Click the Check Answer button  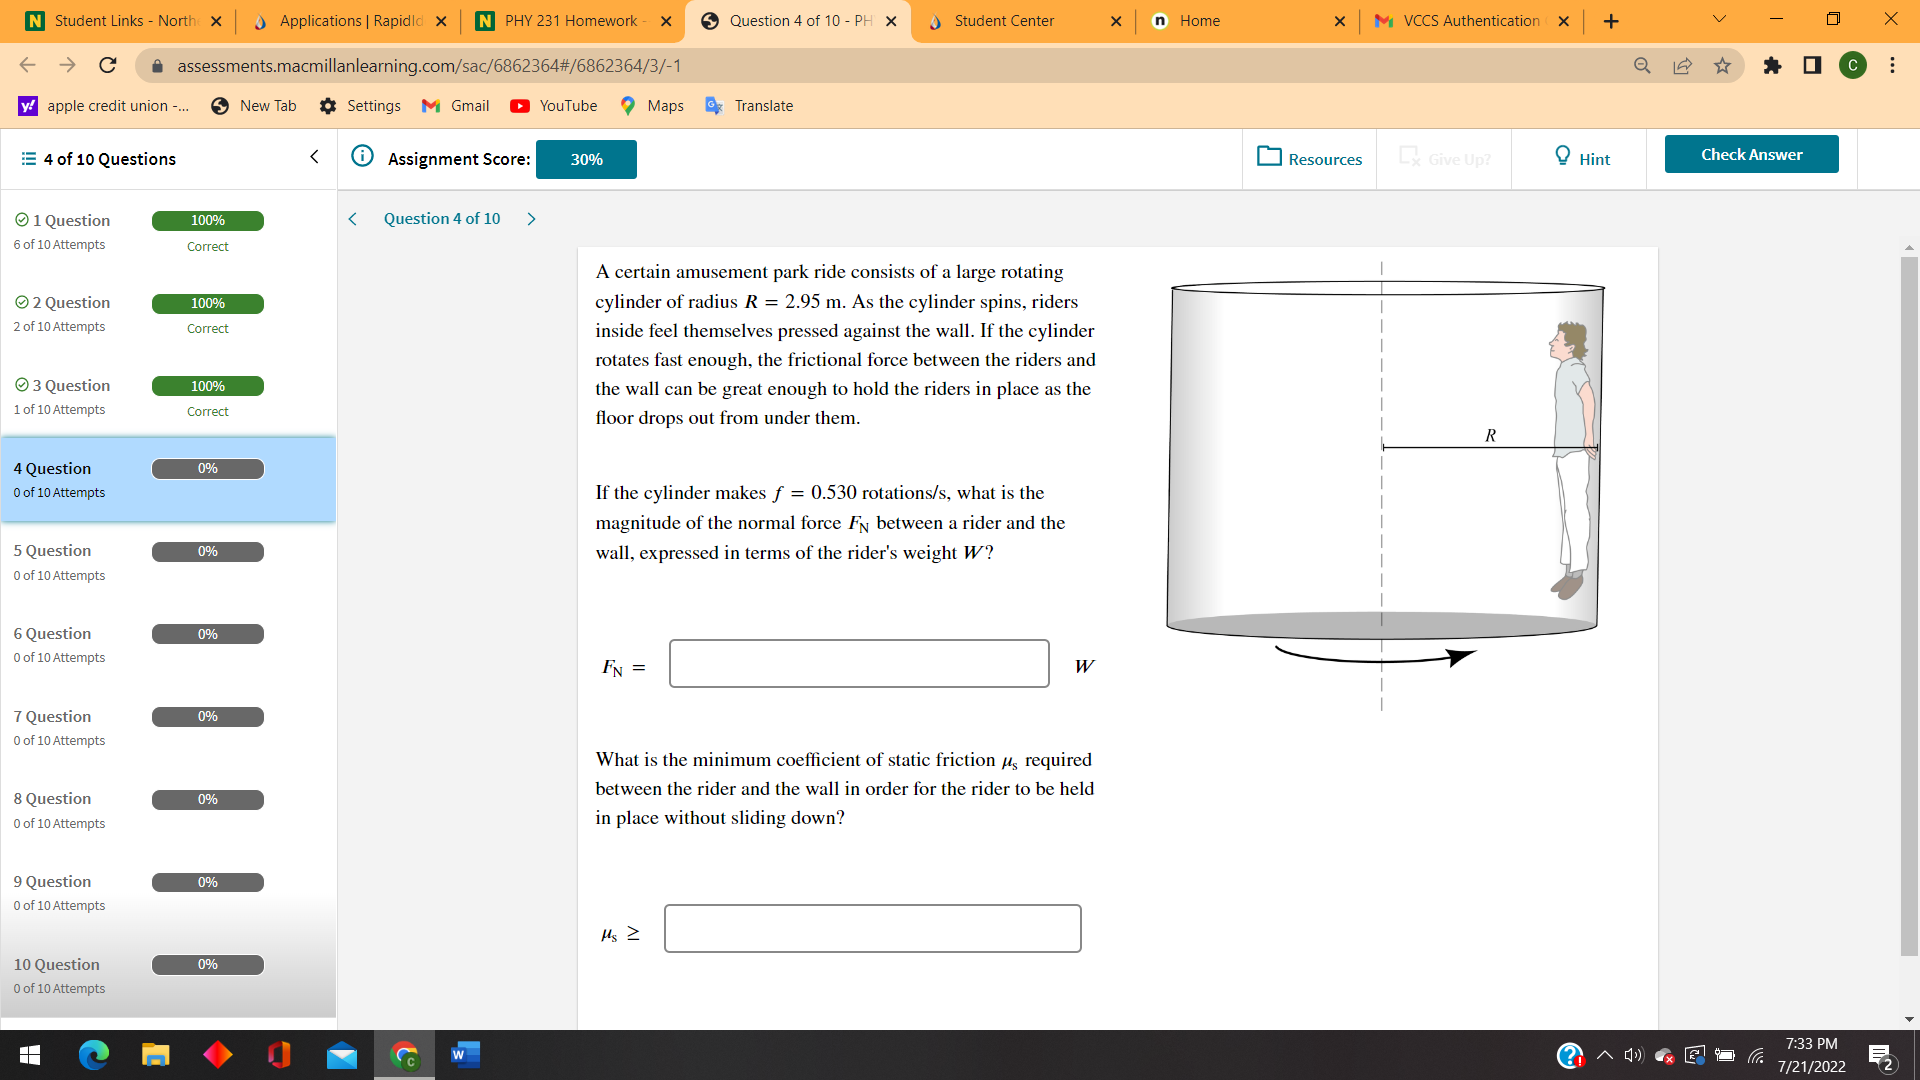(x=1751, y=154)
